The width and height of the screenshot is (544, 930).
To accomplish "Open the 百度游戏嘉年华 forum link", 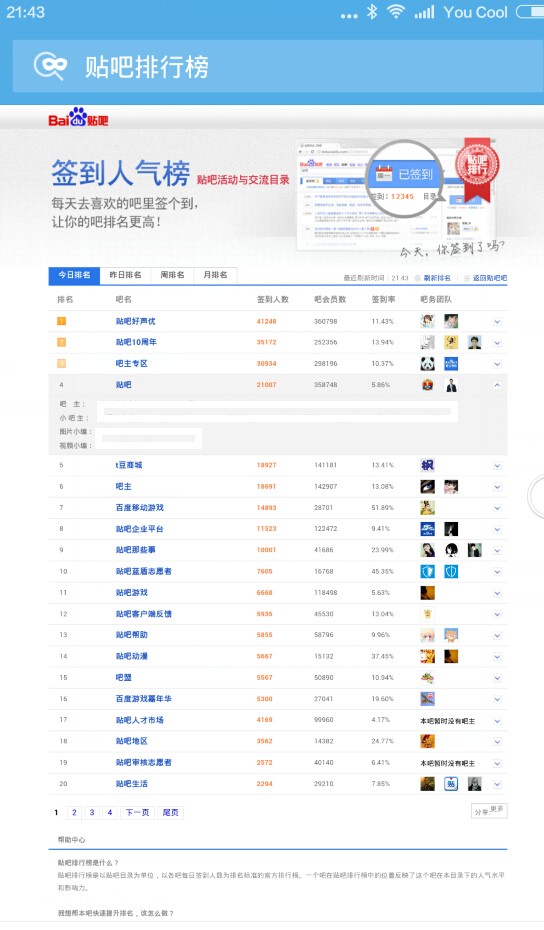I will click(x=144, y=699).
